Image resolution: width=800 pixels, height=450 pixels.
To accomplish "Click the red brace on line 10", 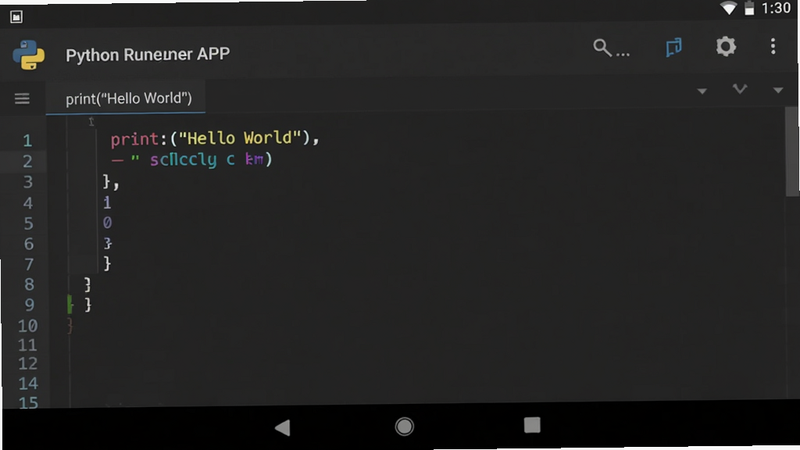I will [70, 326].
